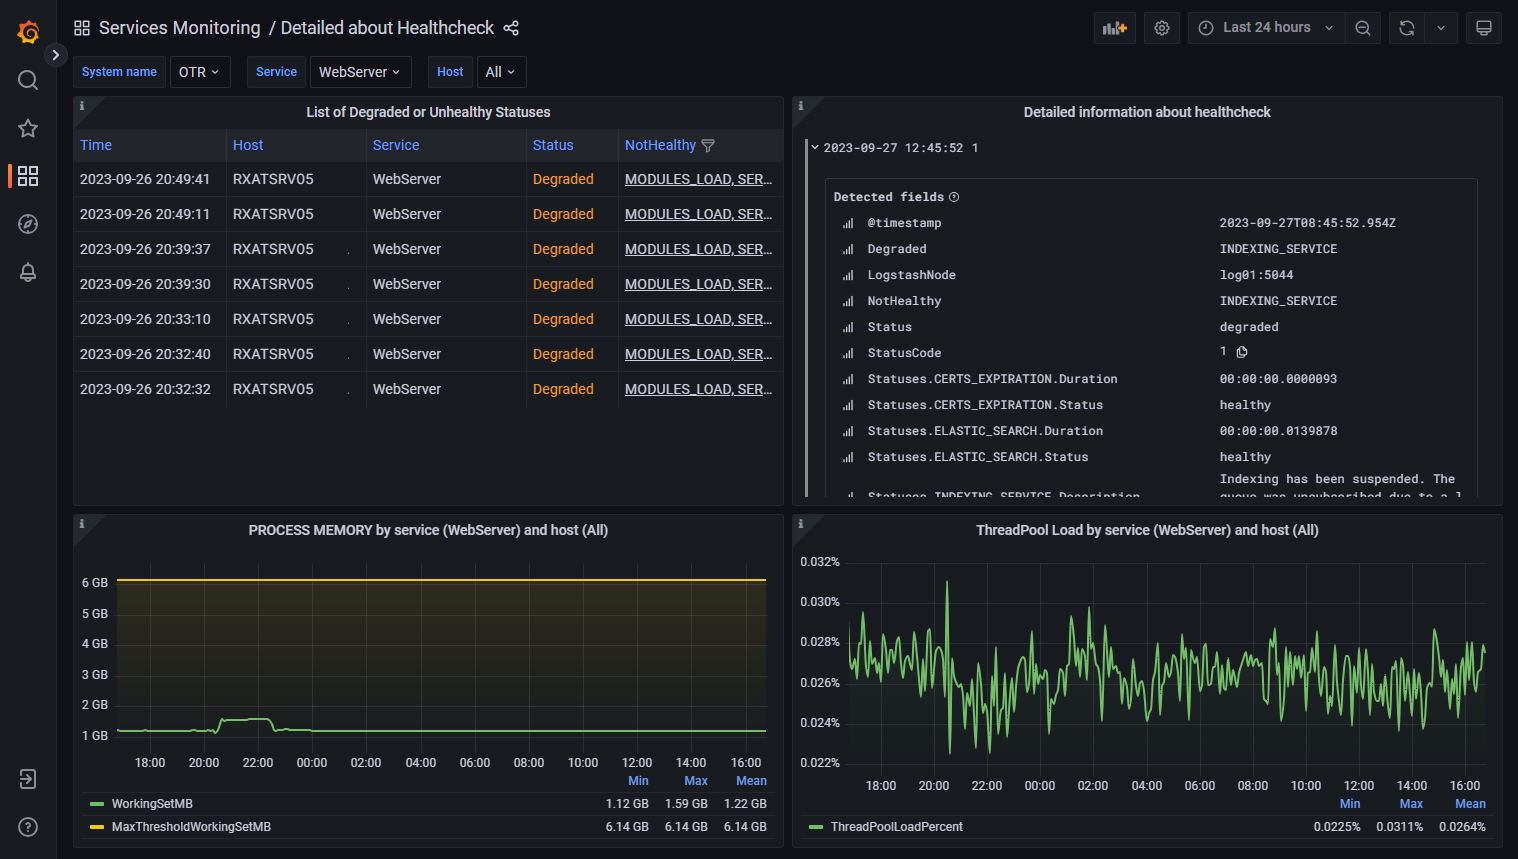
Task: Open the OTR system name dropdown
Action: coord(199,72)
